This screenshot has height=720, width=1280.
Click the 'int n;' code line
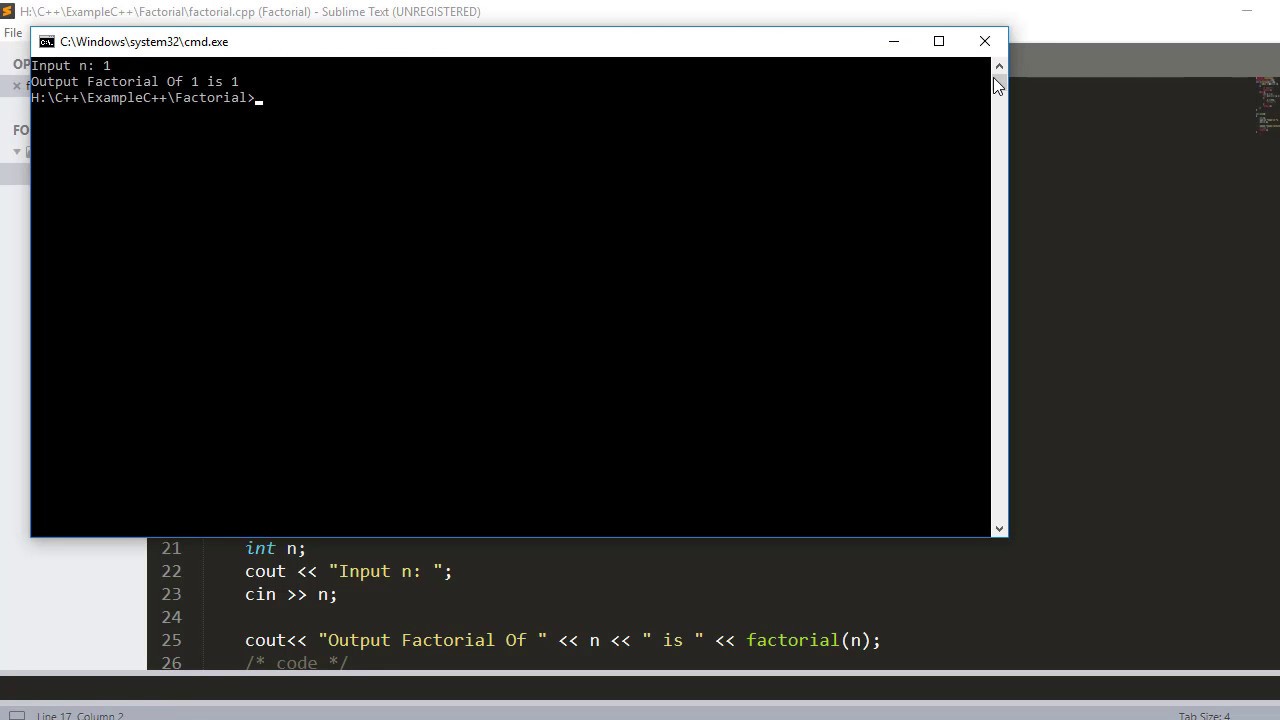(x=275, y=548)
